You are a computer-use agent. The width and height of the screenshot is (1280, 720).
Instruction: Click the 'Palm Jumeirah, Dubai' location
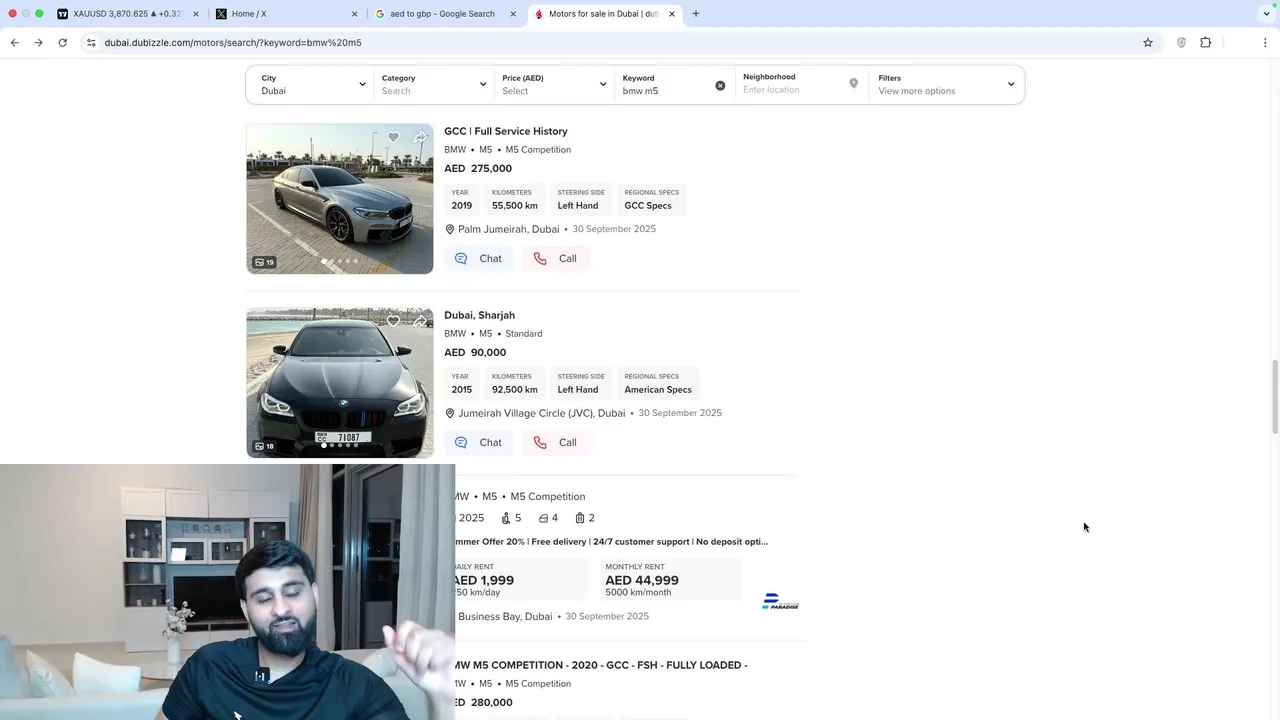(x=508, y=229)
